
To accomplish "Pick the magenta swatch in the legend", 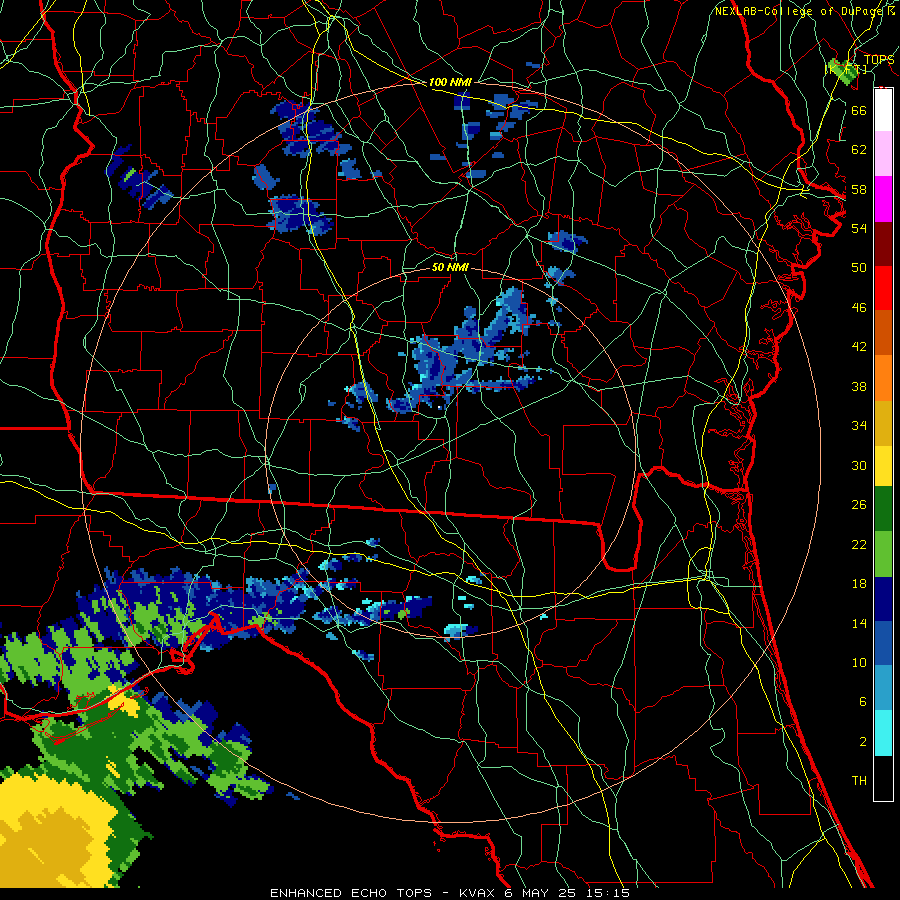I will [883, 199].
